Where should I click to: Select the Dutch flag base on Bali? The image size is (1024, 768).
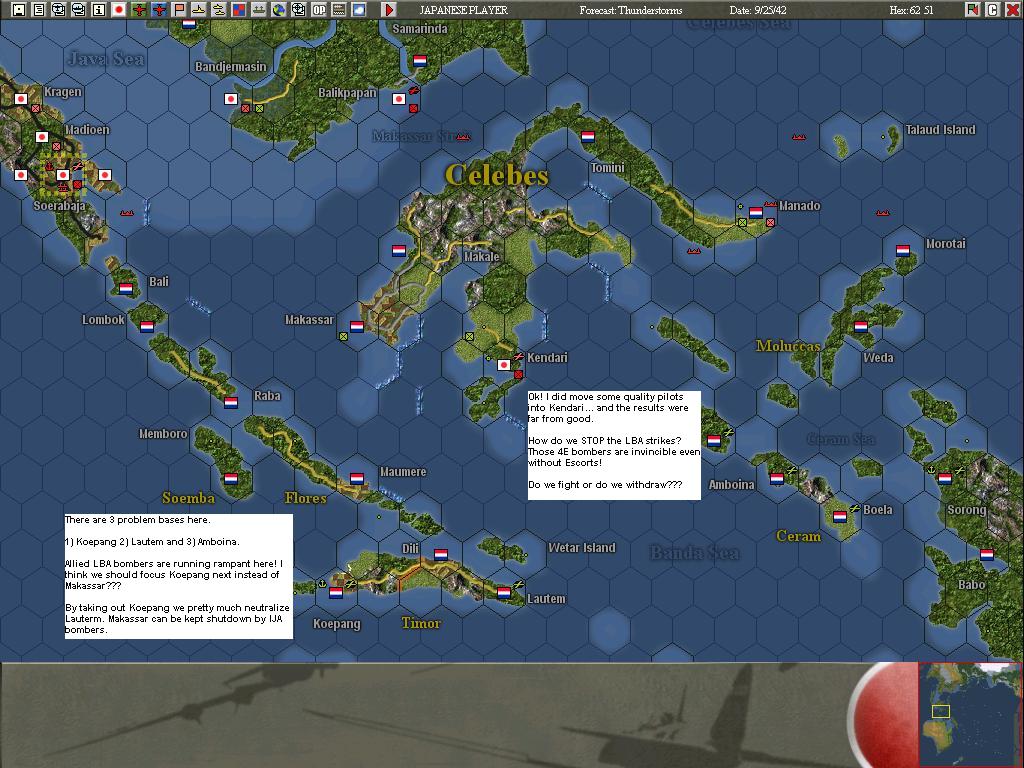(126, 289)
